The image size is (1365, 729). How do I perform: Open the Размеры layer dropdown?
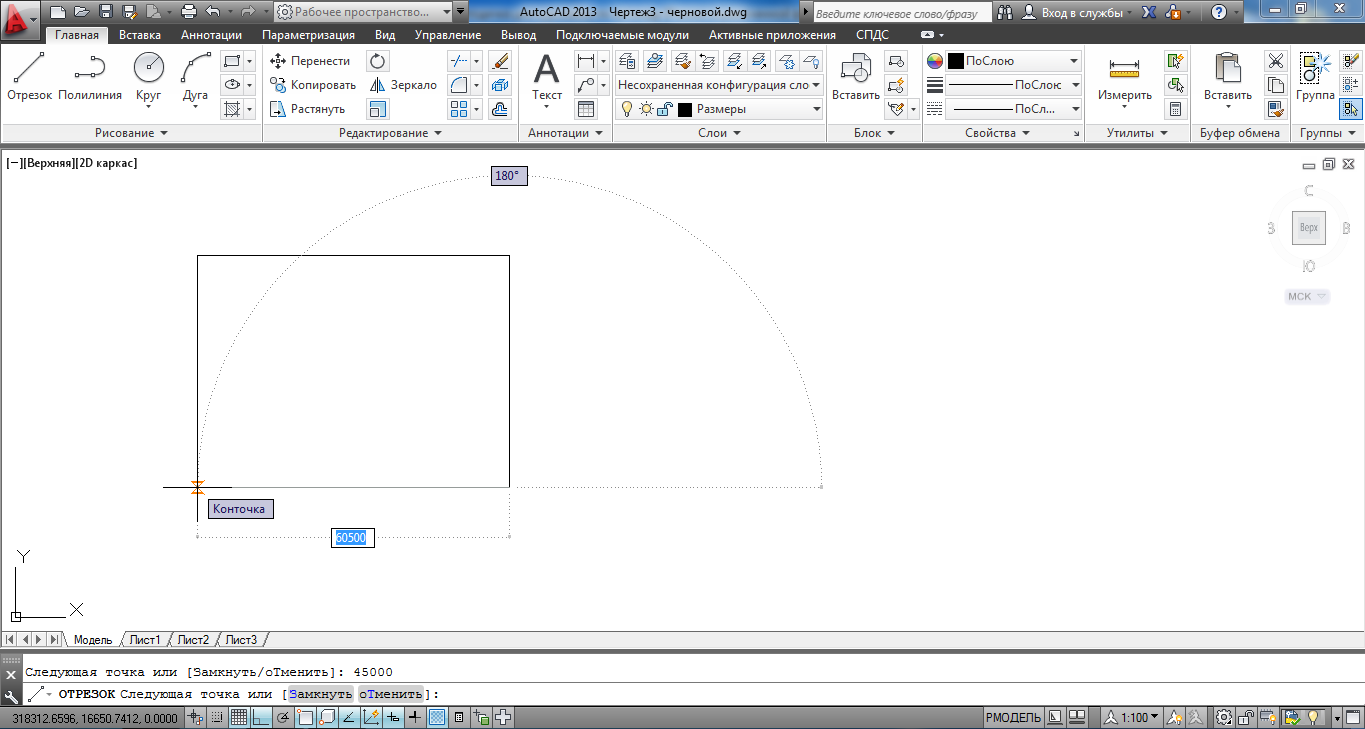point(719,109)
